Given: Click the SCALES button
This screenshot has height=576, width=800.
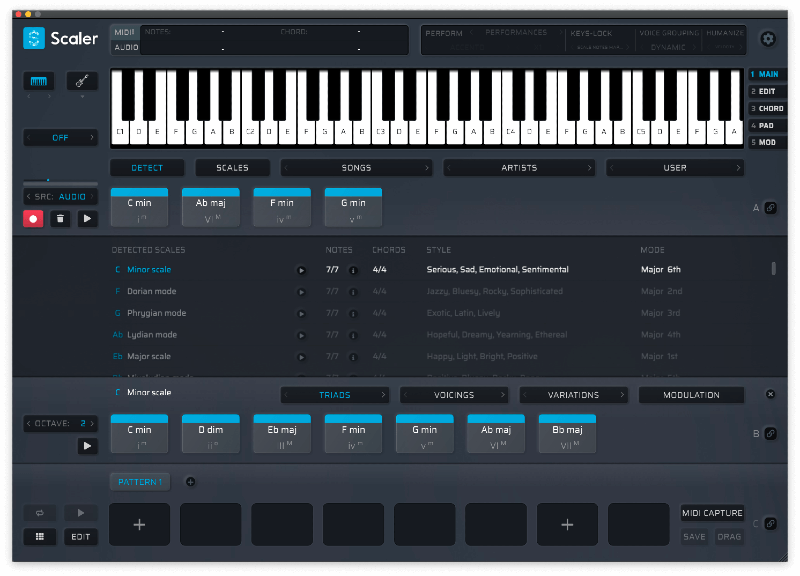Looking at the screenshot, I should (232, 168).
